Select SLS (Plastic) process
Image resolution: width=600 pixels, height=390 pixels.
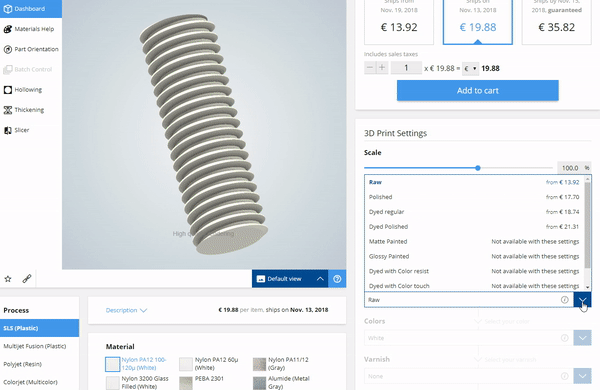39,328
